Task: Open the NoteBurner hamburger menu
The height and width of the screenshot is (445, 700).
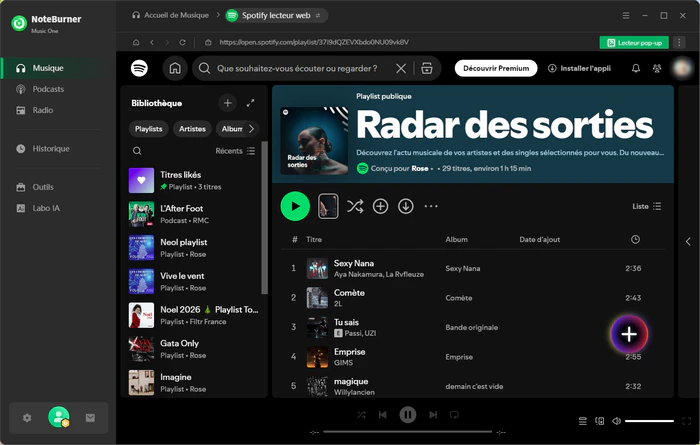Action: (626, 15)
